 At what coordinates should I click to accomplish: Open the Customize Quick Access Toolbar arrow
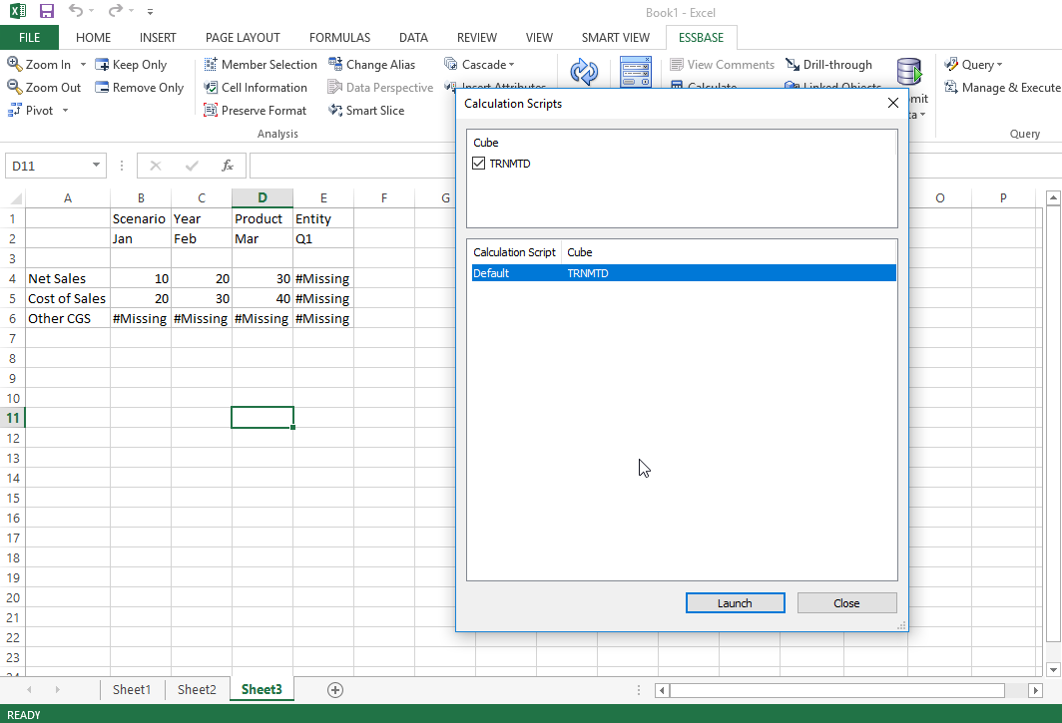coord(150,12)
